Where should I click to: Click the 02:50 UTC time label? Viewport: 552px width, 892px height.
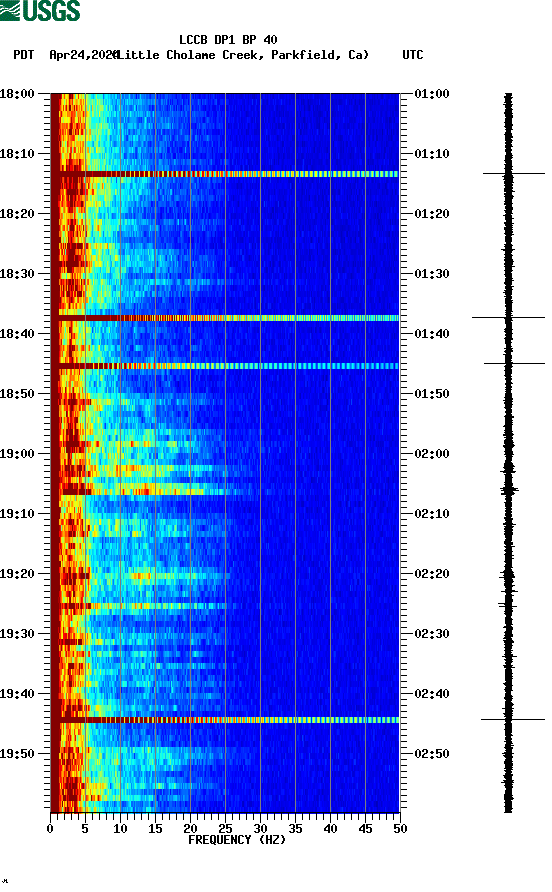point(432,754)
